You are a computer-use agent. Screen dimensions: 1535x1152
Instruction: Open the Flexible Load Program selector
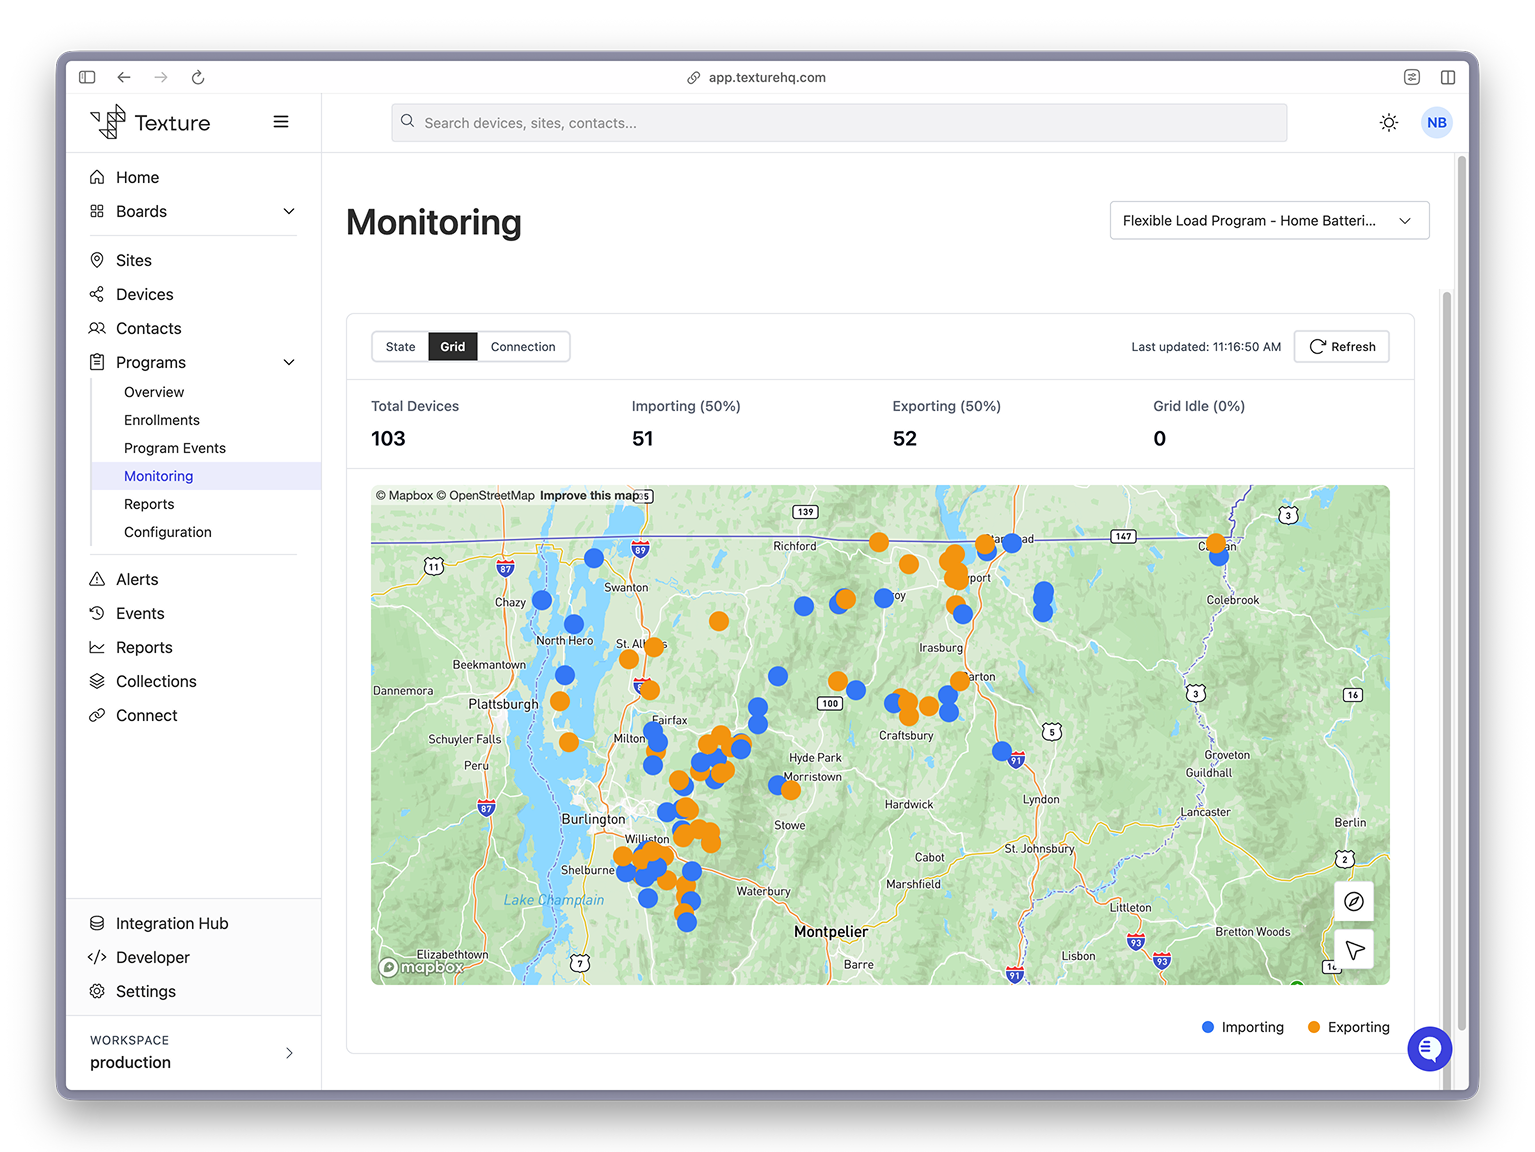pos(1268,220)
